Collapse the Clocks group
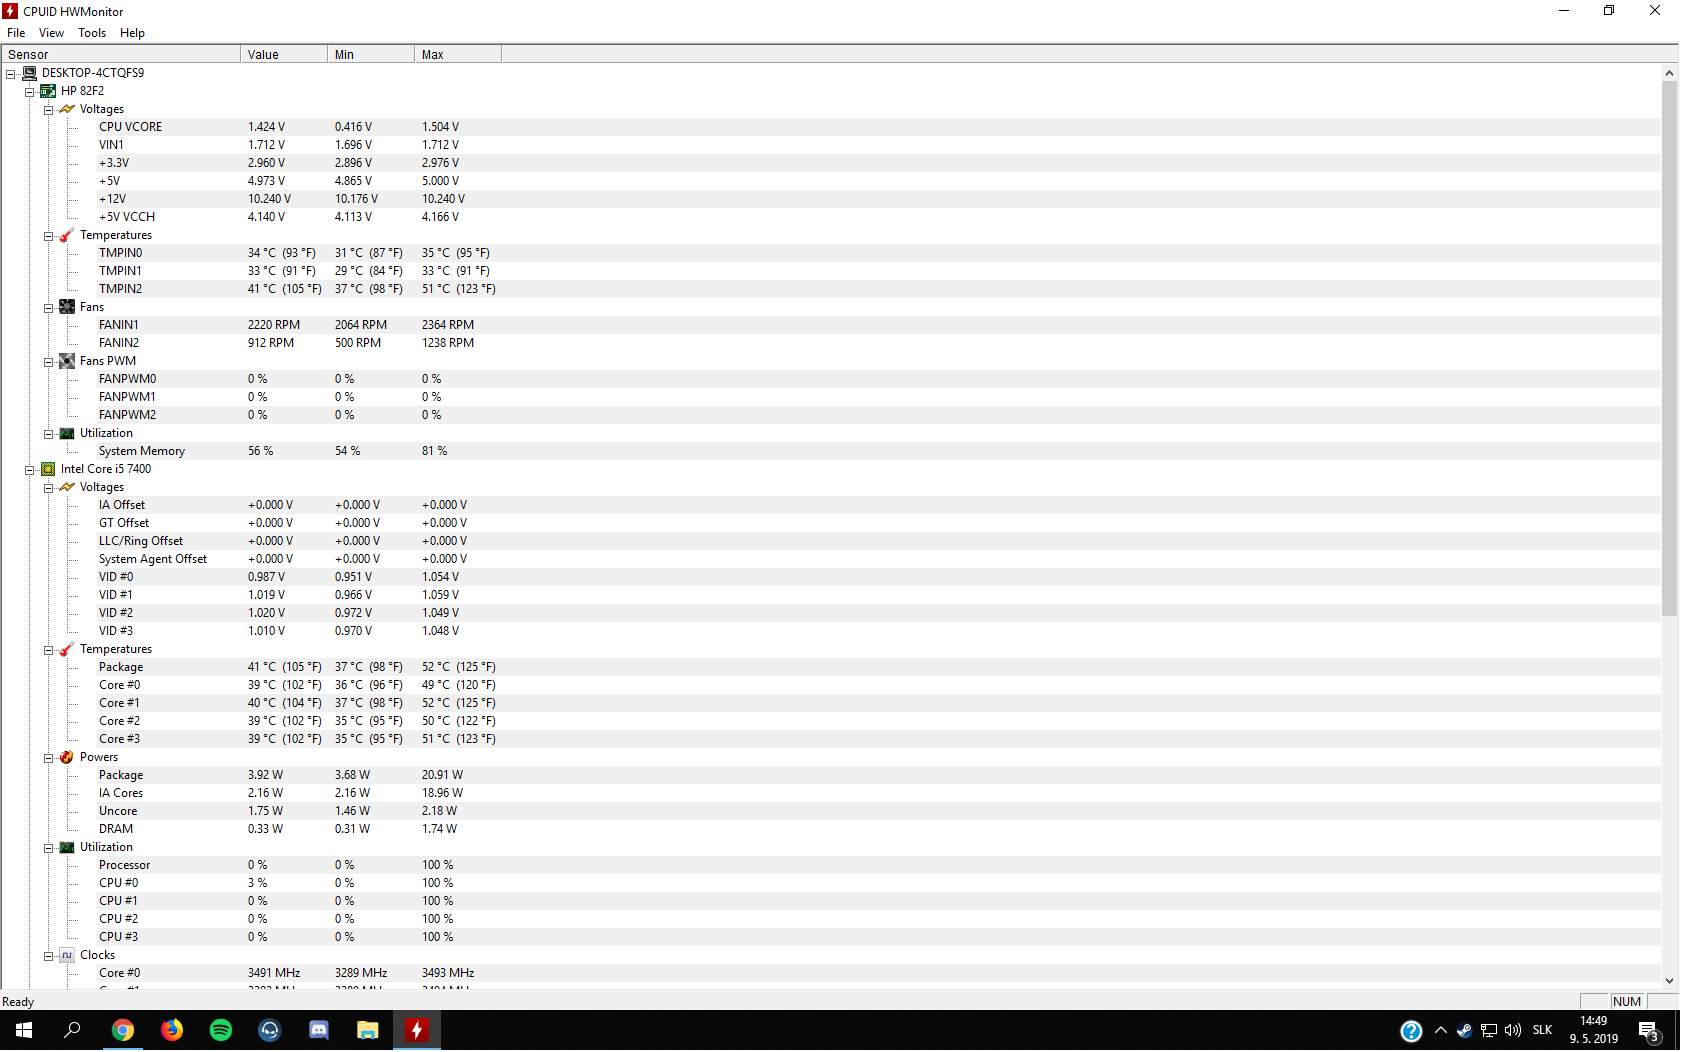 click(x=48, y=956)
